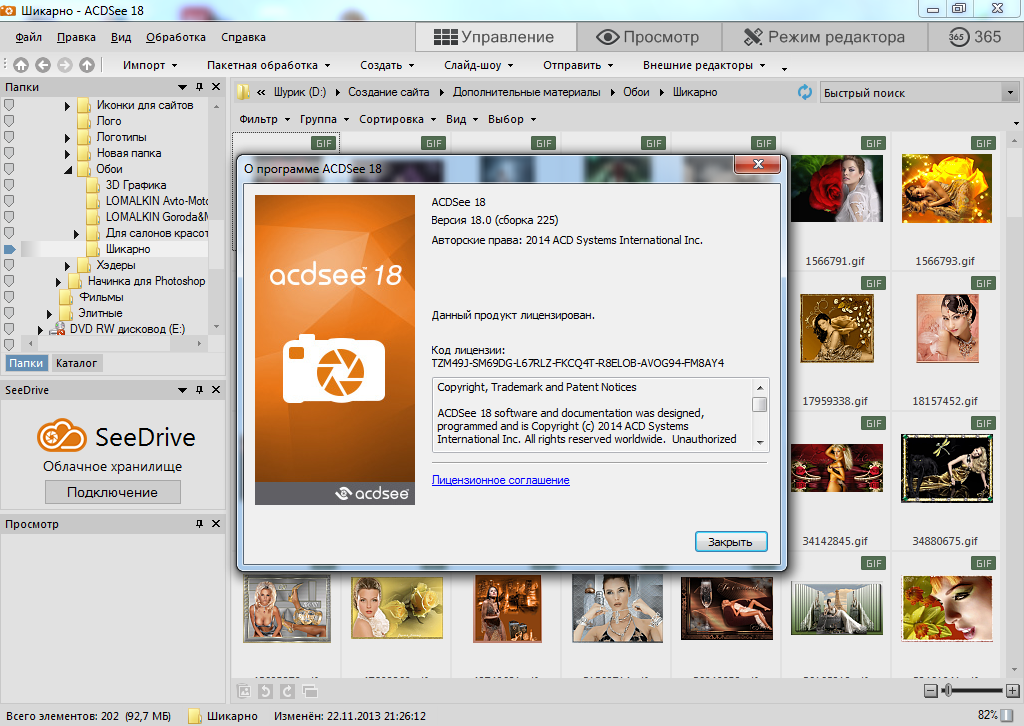Close the SeeDrive panel
This screenshot has height=726, width=1024.
[216, 390]
